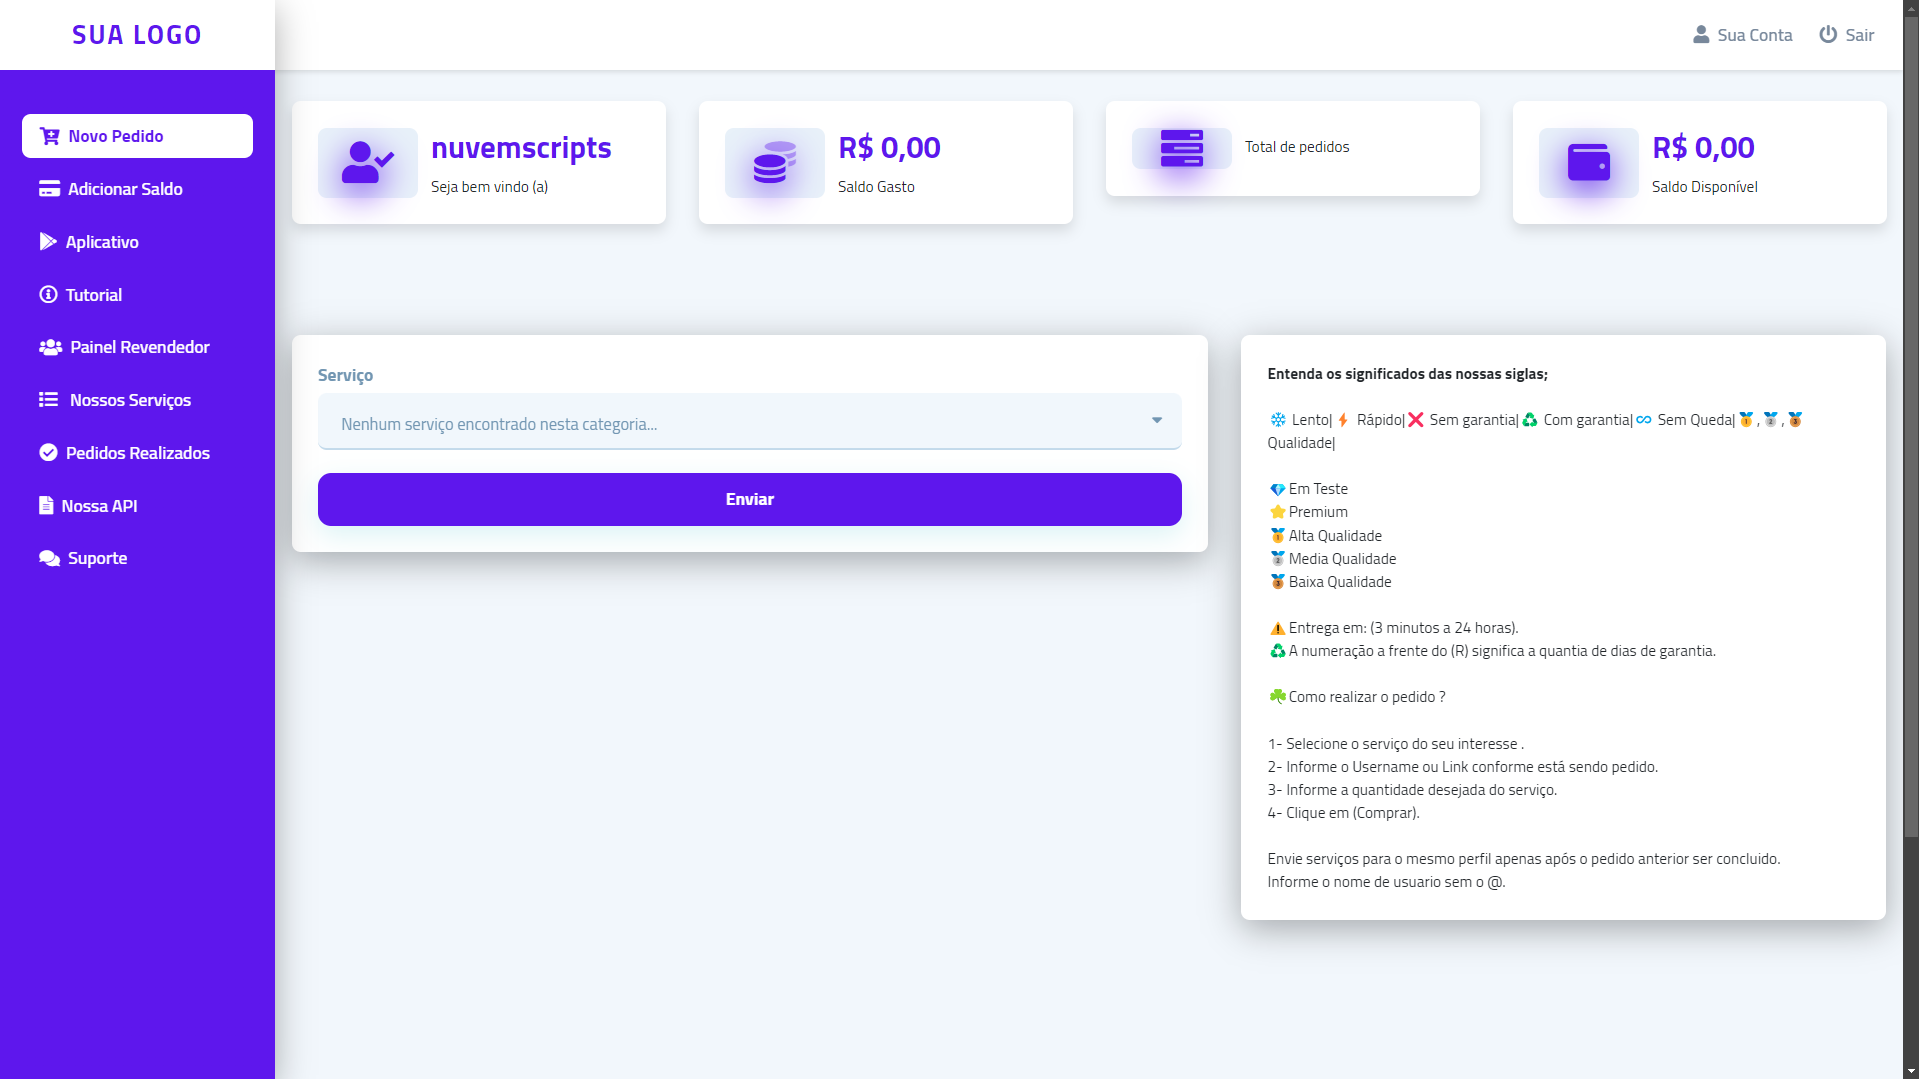Click the Enviar button
Screen dimensions: 1919x1079
pyautogui.click(x=749, y=498)
